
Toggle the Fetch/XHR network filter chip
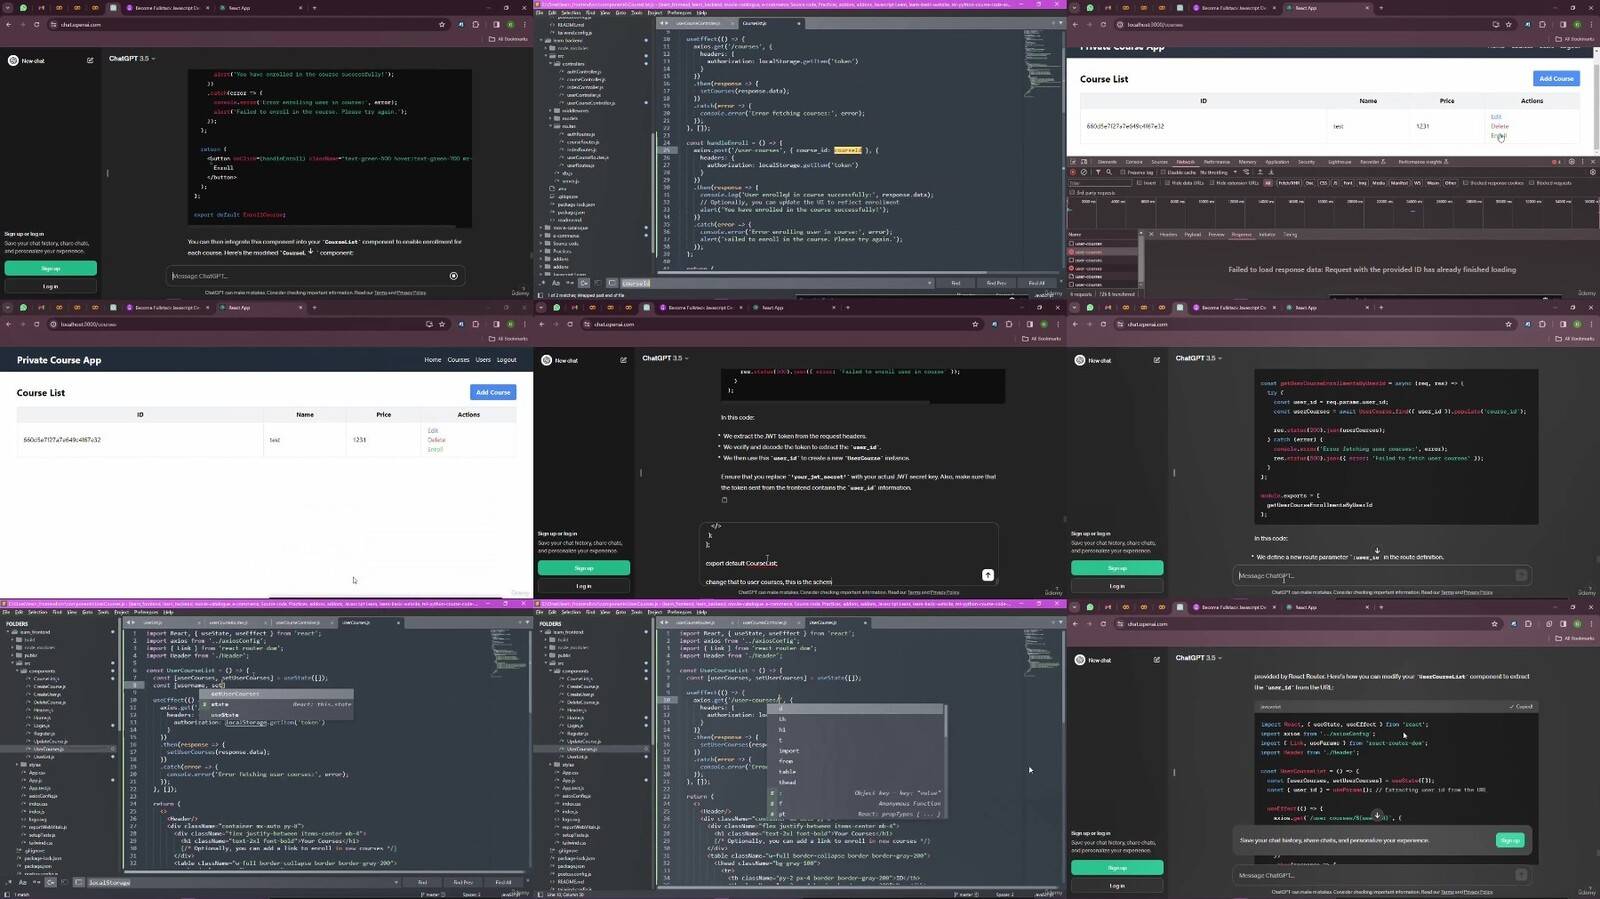click(x=1288, y=183)
